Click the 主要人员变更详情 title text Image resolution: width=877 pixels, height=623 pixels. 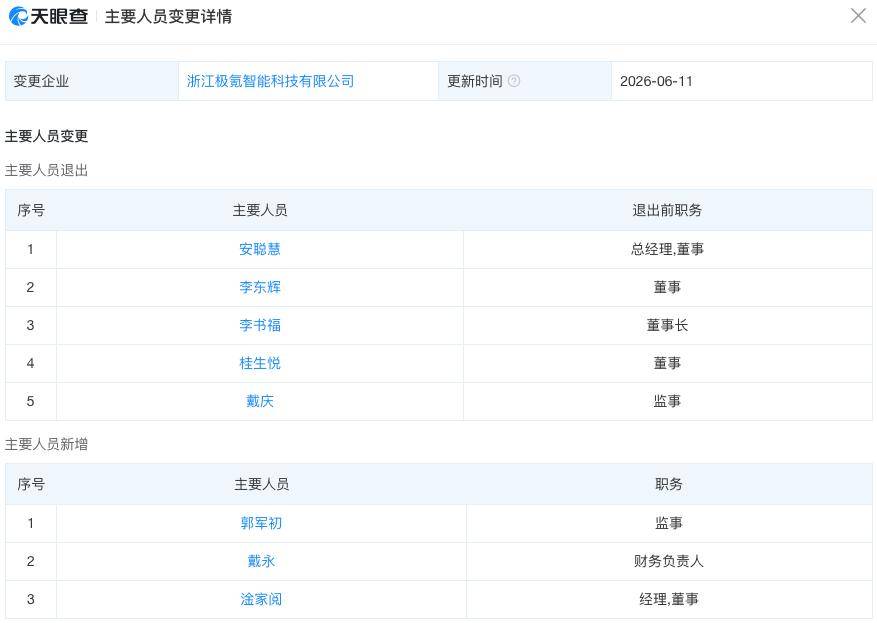168,16
